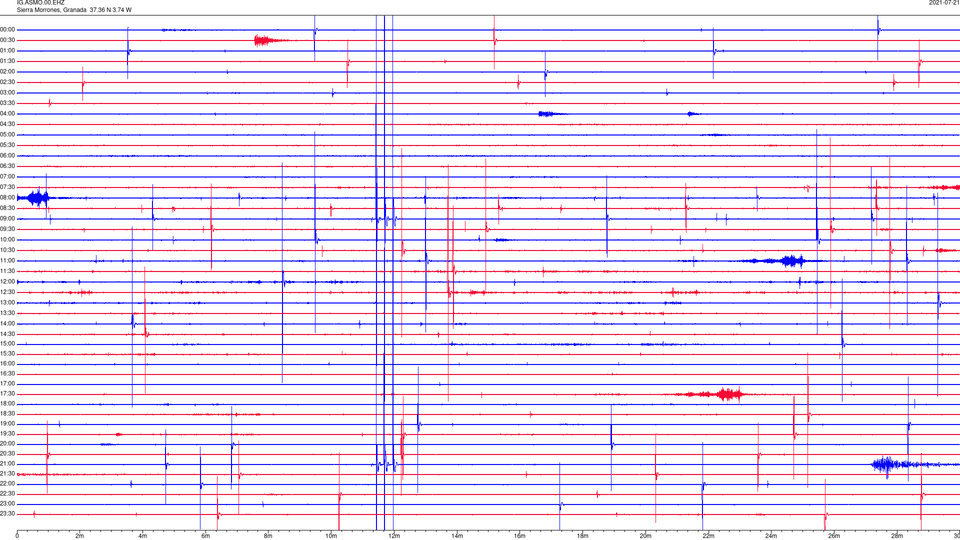Select the 00:30 trace time label
Viewport: 960px width, 540px height.
point(8,40)
